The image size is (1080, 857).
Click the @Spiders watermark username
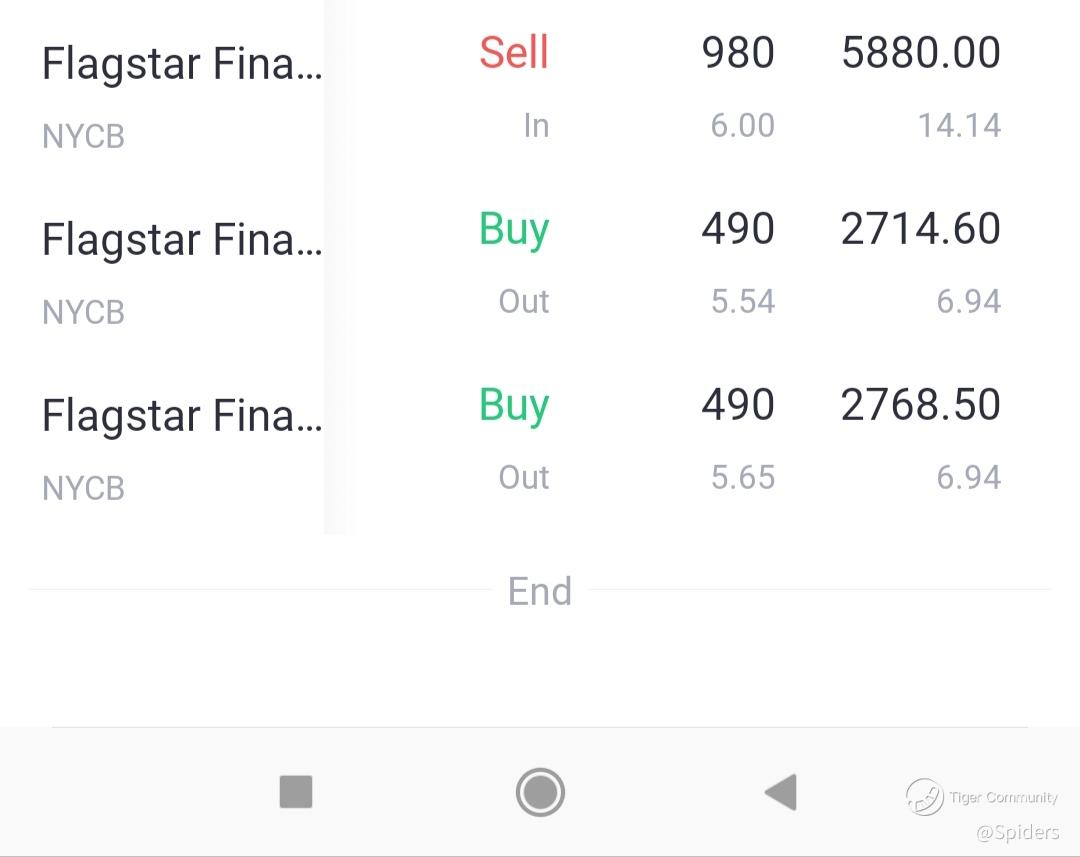tap(1017, 831)
